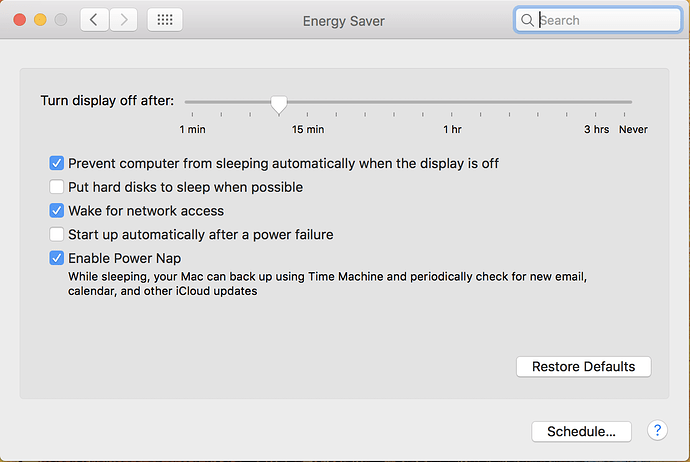Viewport: 690px width, 462px height.
Task: Click the Power Nap description text
Action: tap(327, 284)
